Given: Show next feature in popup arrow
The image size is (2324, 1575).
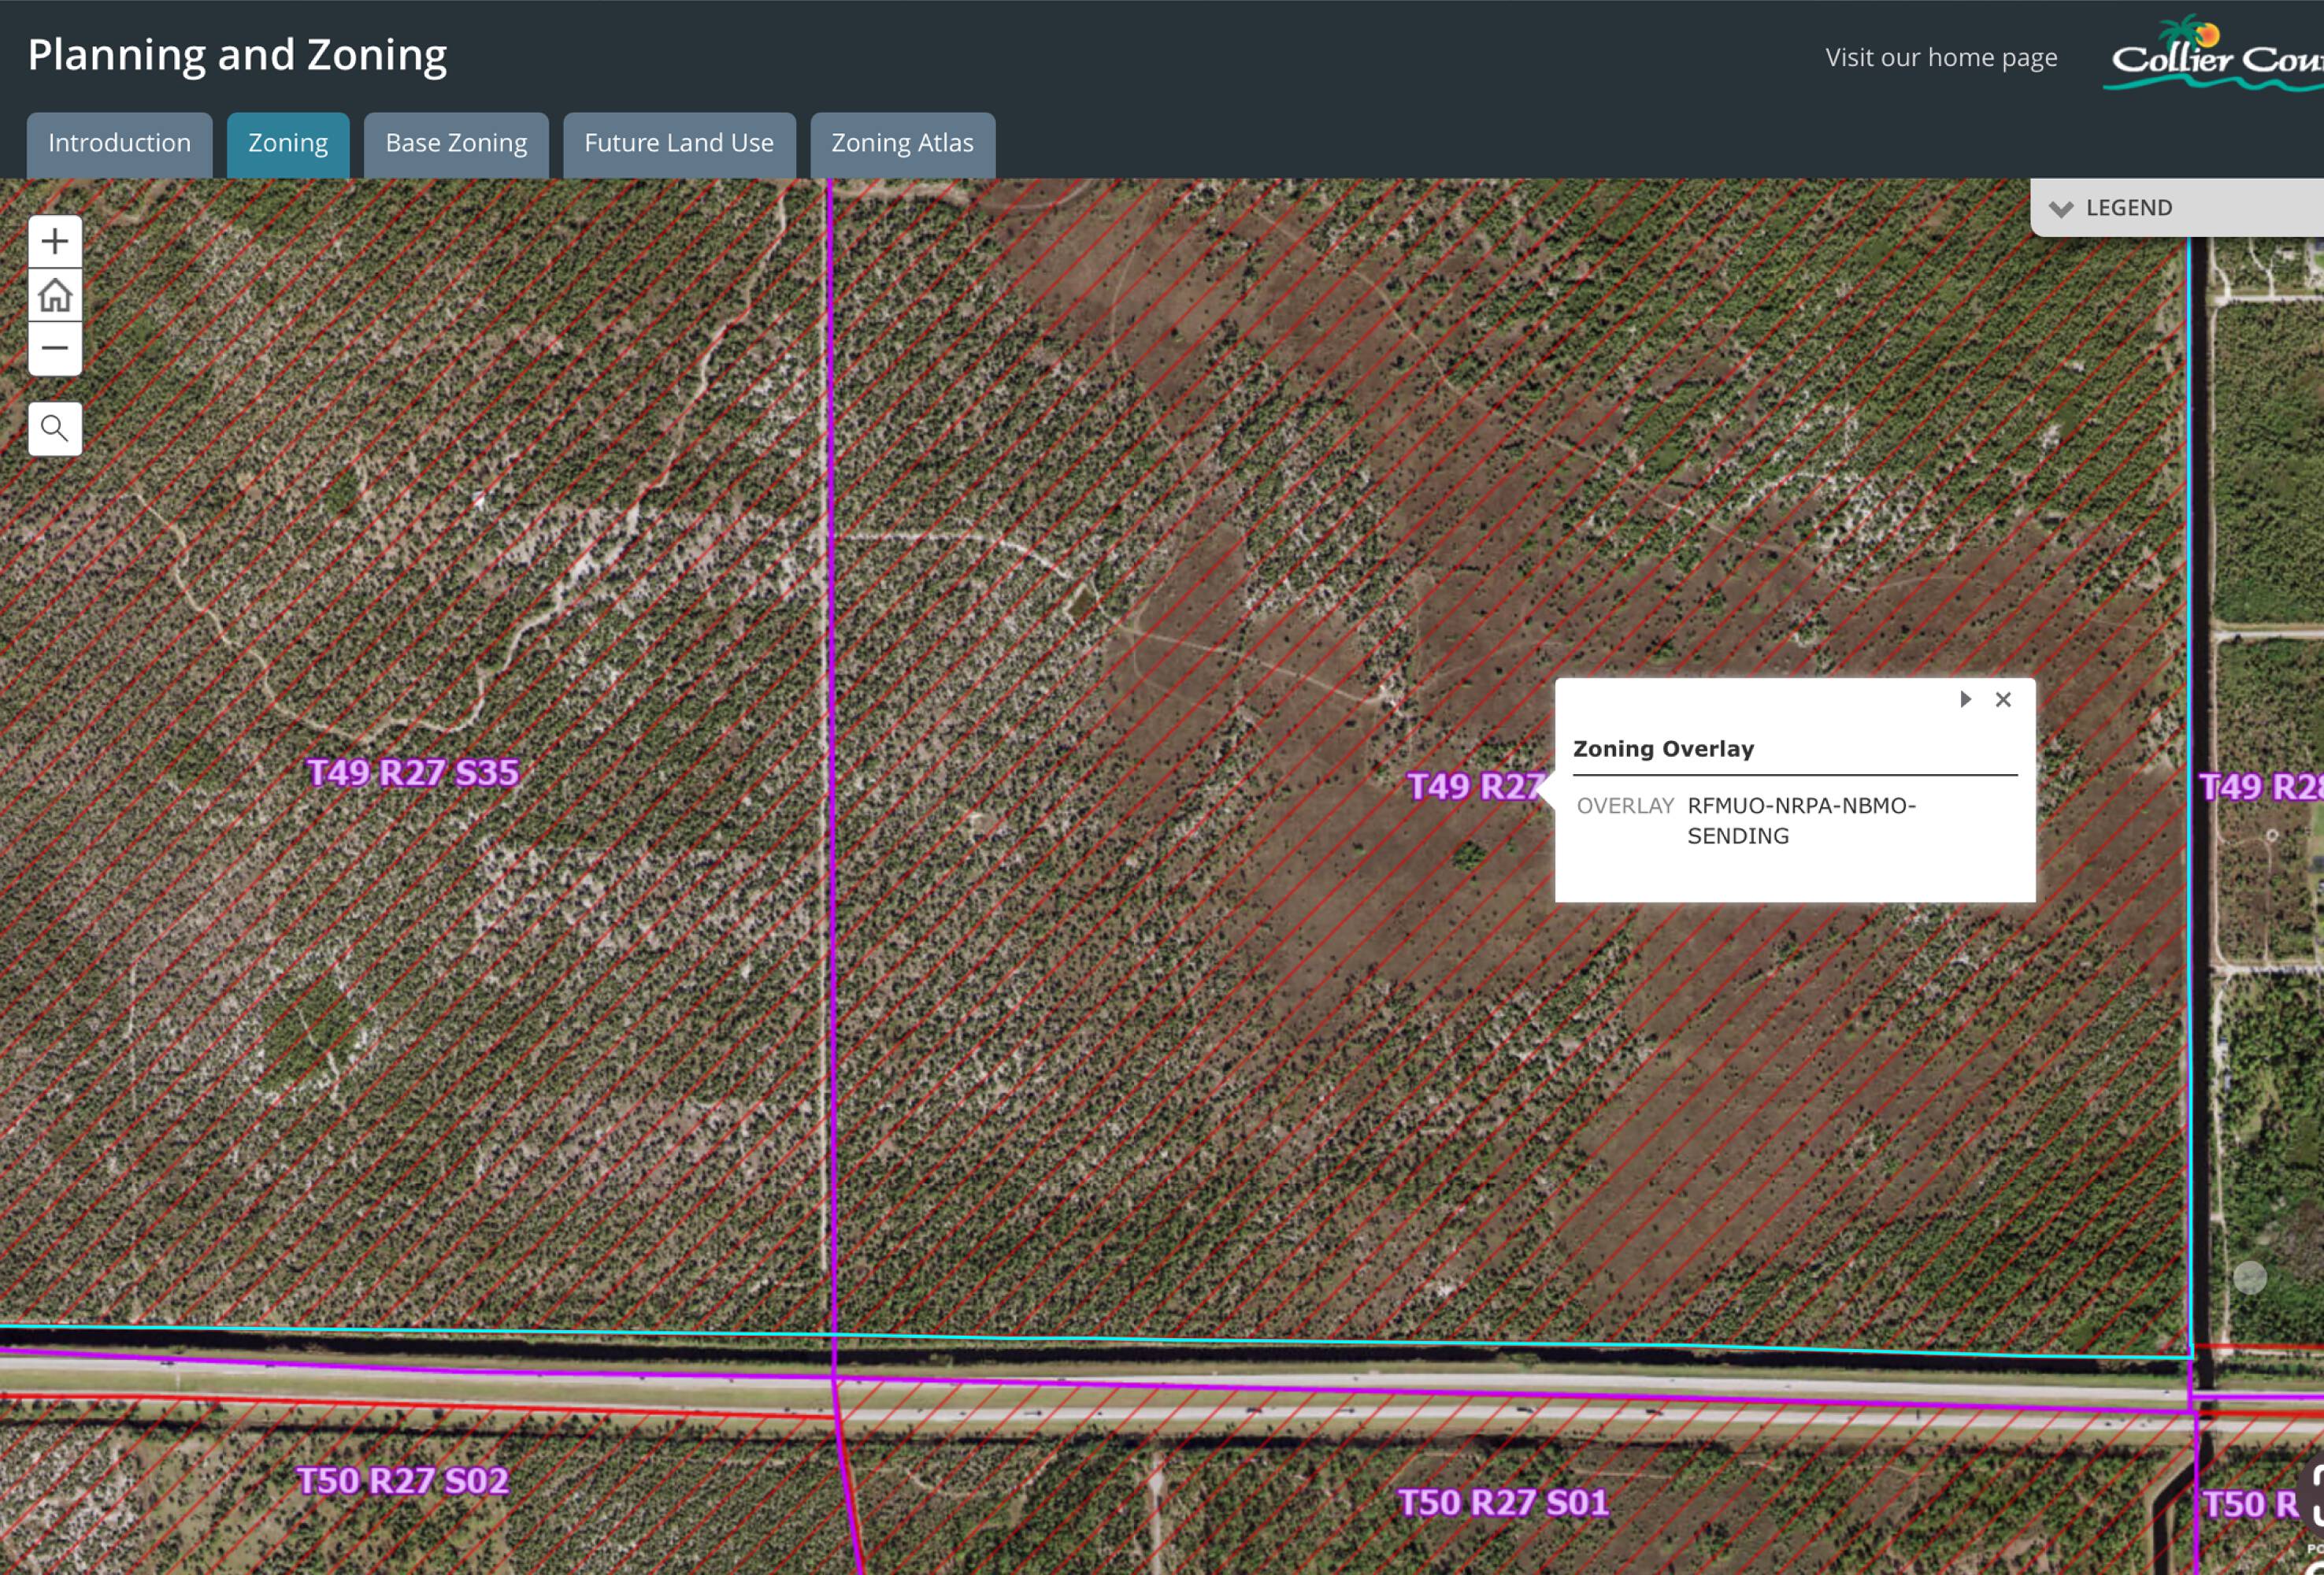Looking at the screenshot, I should pos(1965,700).
